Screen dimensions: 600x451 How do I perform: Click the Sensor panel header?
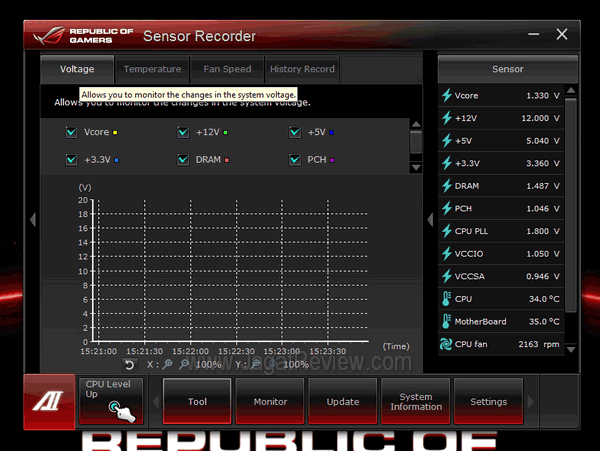click(x=508, y=69)
